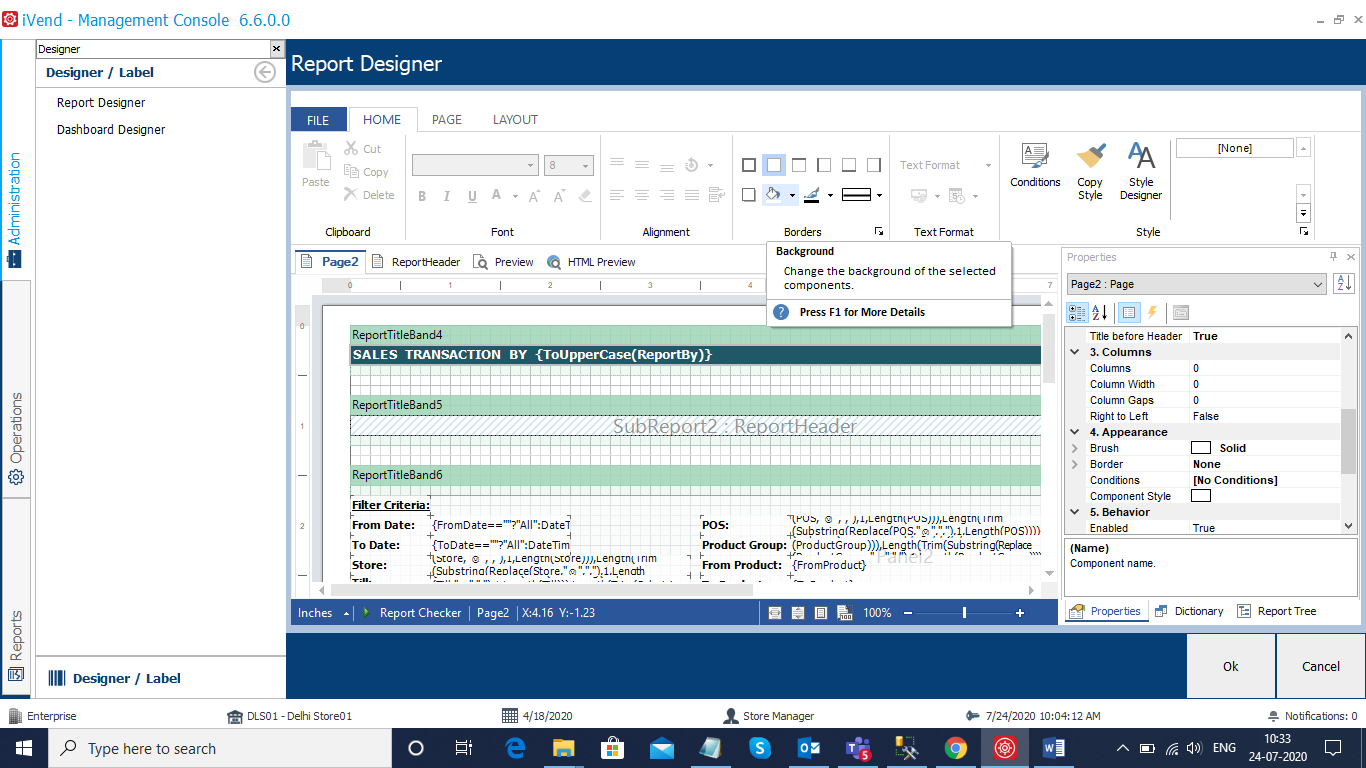The width and height of the screenshot is (1366, 768).
Task: Open the Report Tree panel tab
Action: tap(1277, 611)
